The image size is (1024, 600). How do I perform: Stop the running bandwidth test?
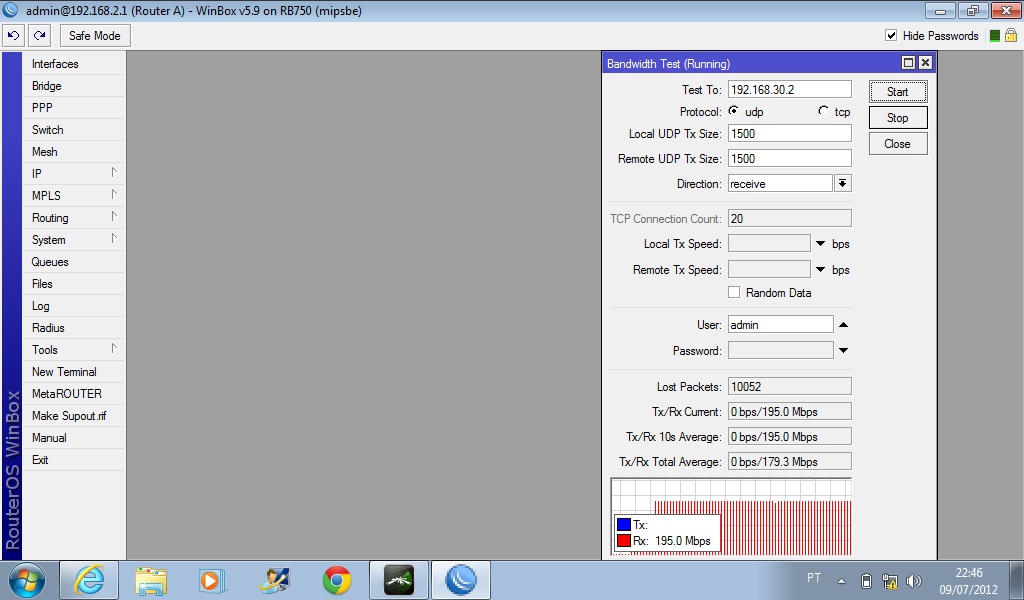897,118
